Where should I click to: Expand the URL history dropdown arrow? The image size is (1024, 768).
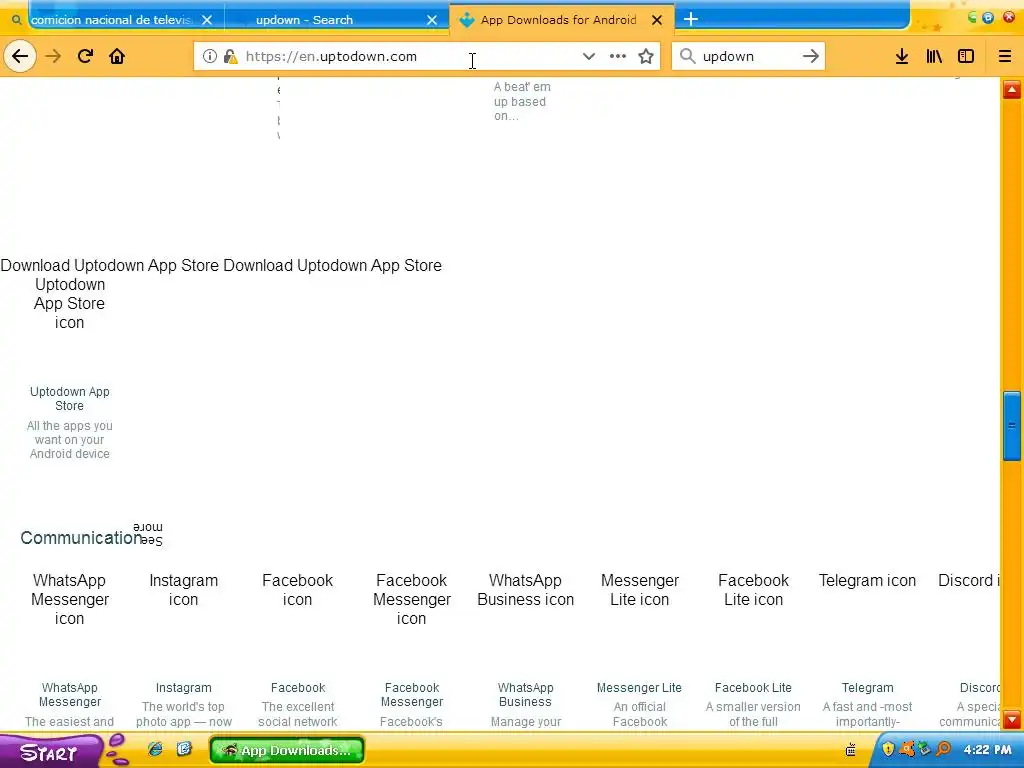click(x=588, y=56)
